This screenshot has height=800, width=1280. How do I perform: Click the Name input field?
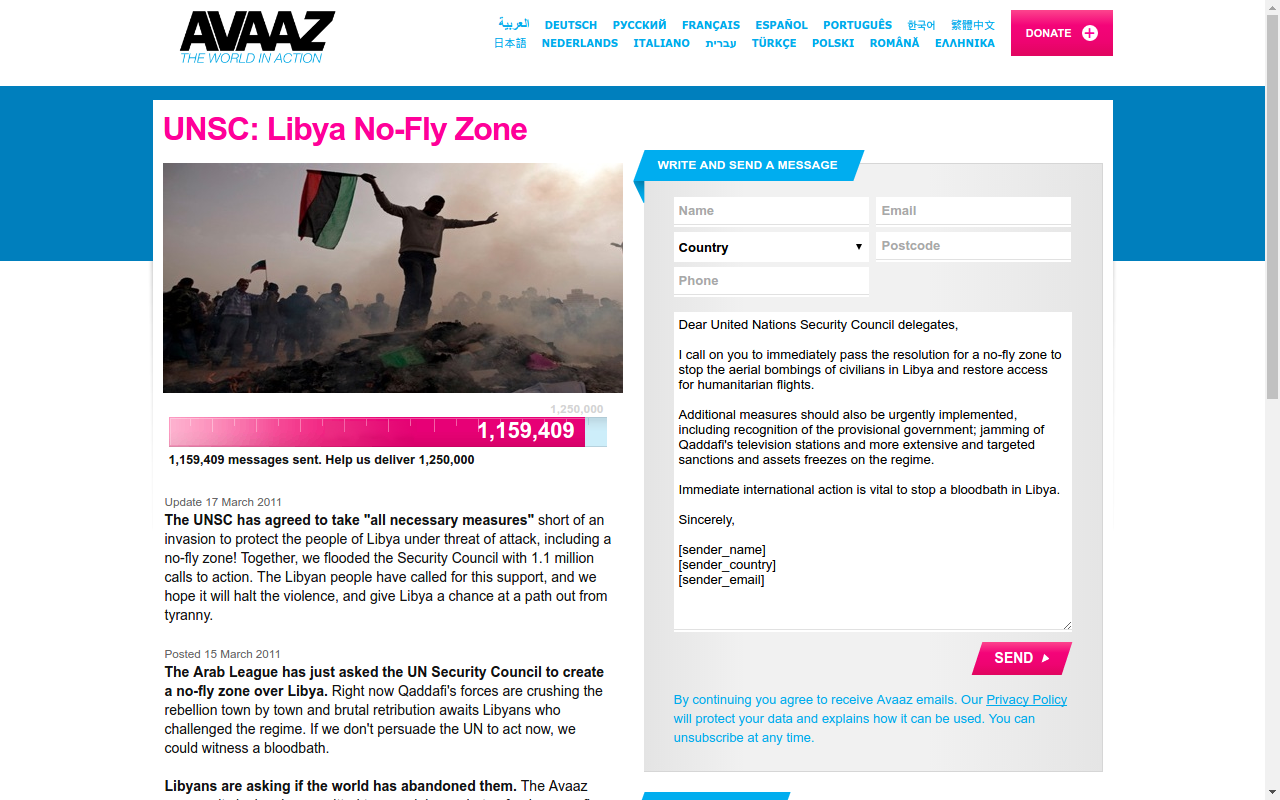click(x=771, y=211)
